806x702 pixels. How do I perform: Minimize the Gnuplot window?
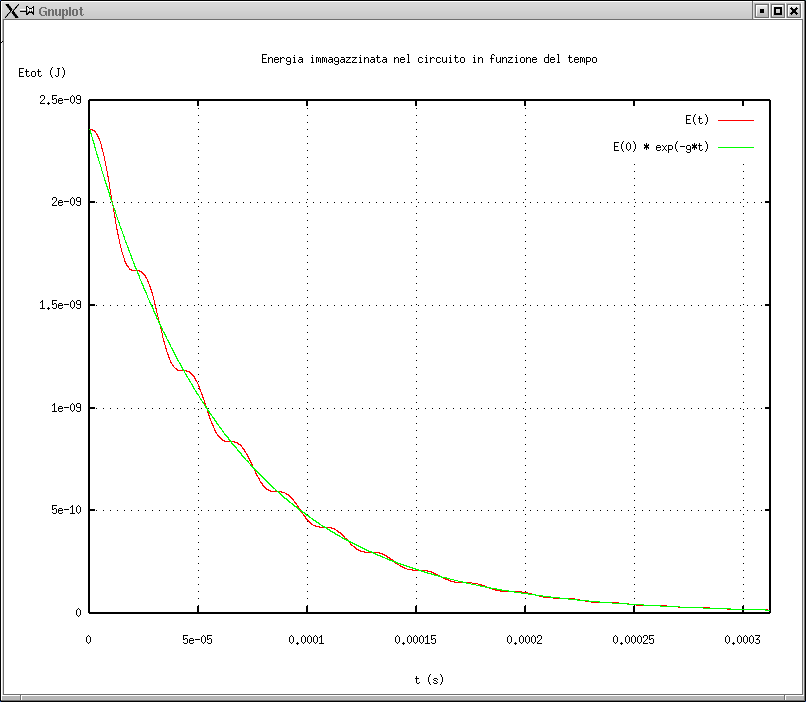761,10
